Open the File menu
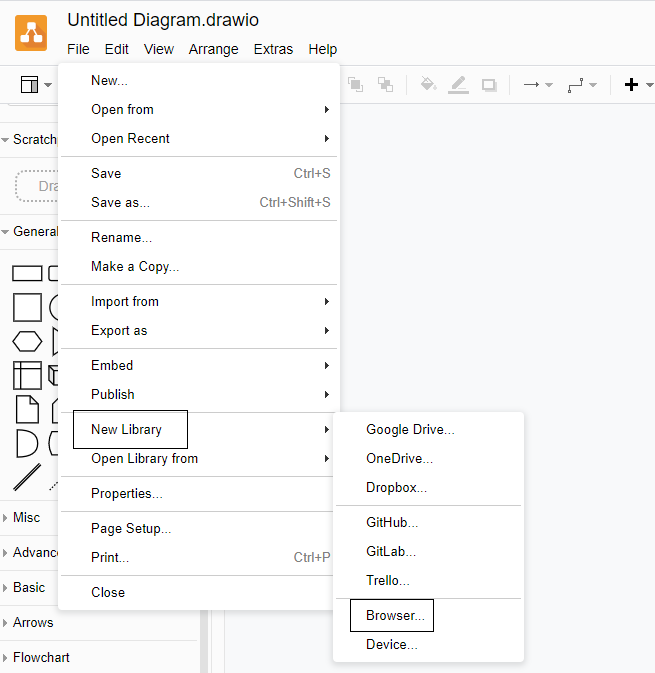 (78, 49)
